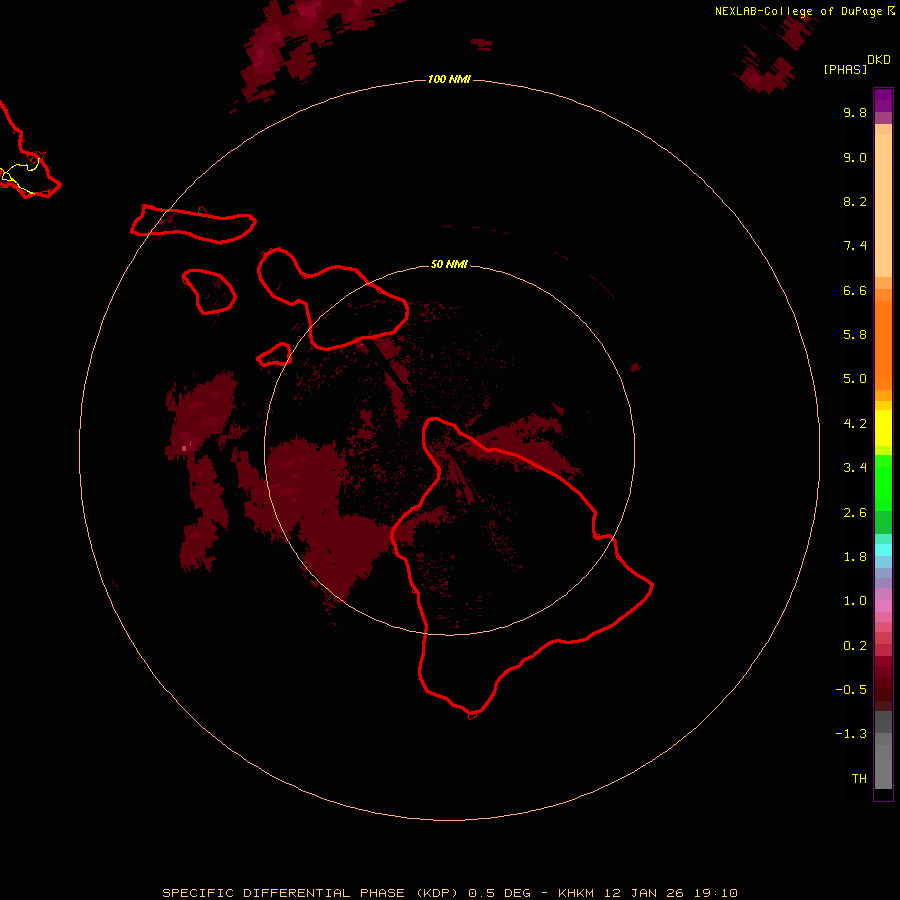Click the -0.5 value on the color scale

point(851,690)
